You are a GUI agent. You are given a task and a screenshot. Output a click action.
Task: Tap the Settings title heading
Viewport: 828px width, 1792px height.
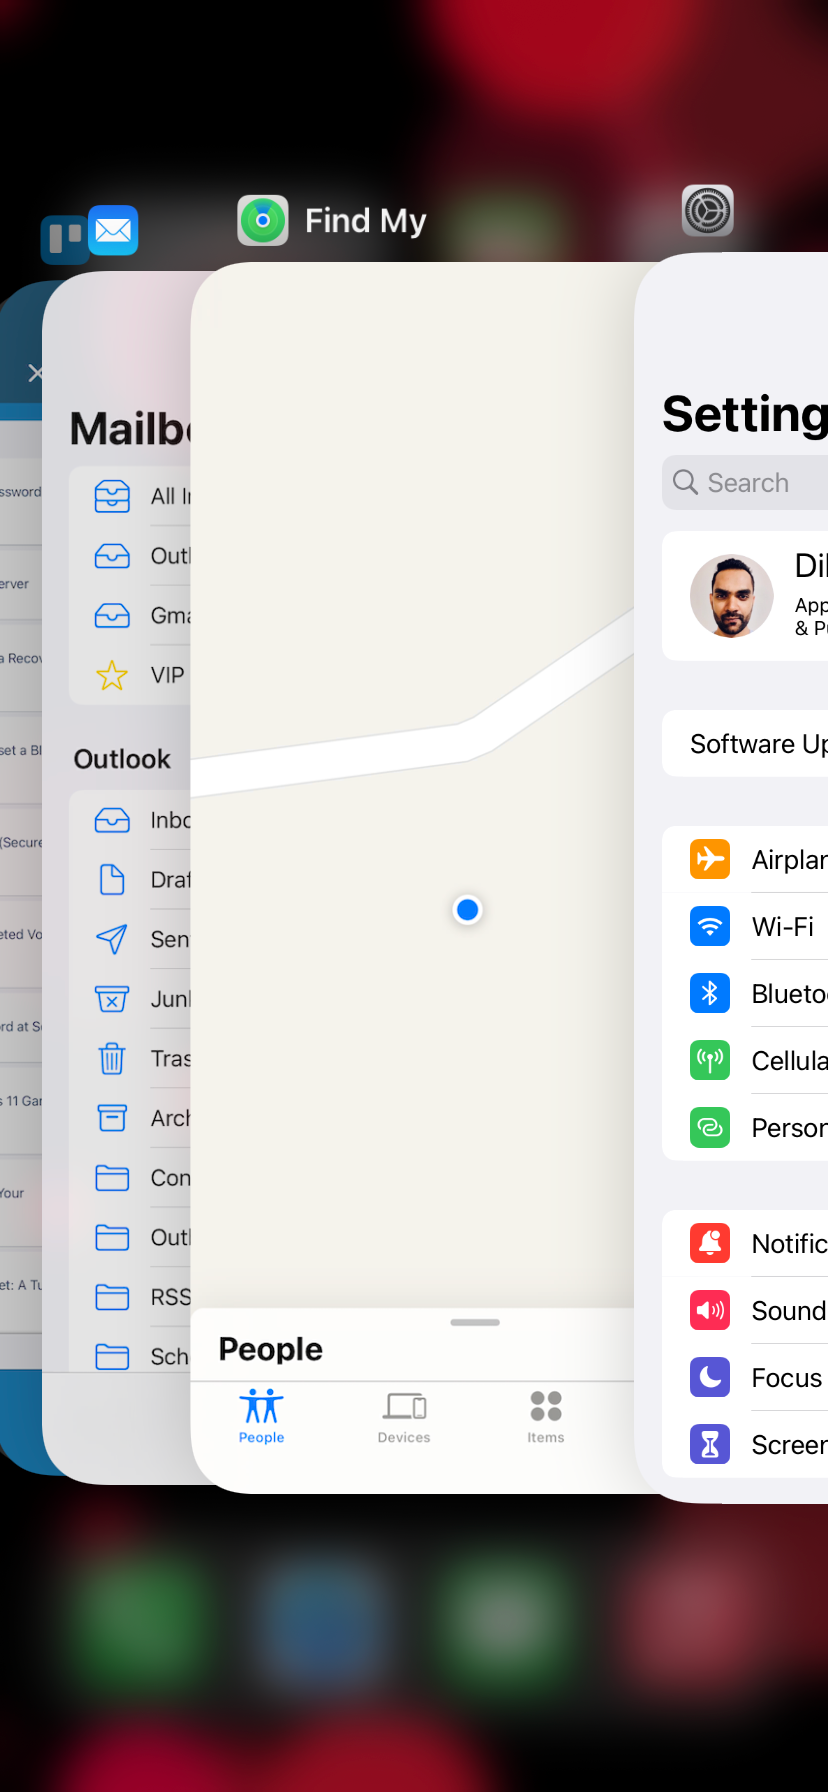coord(745,414)
